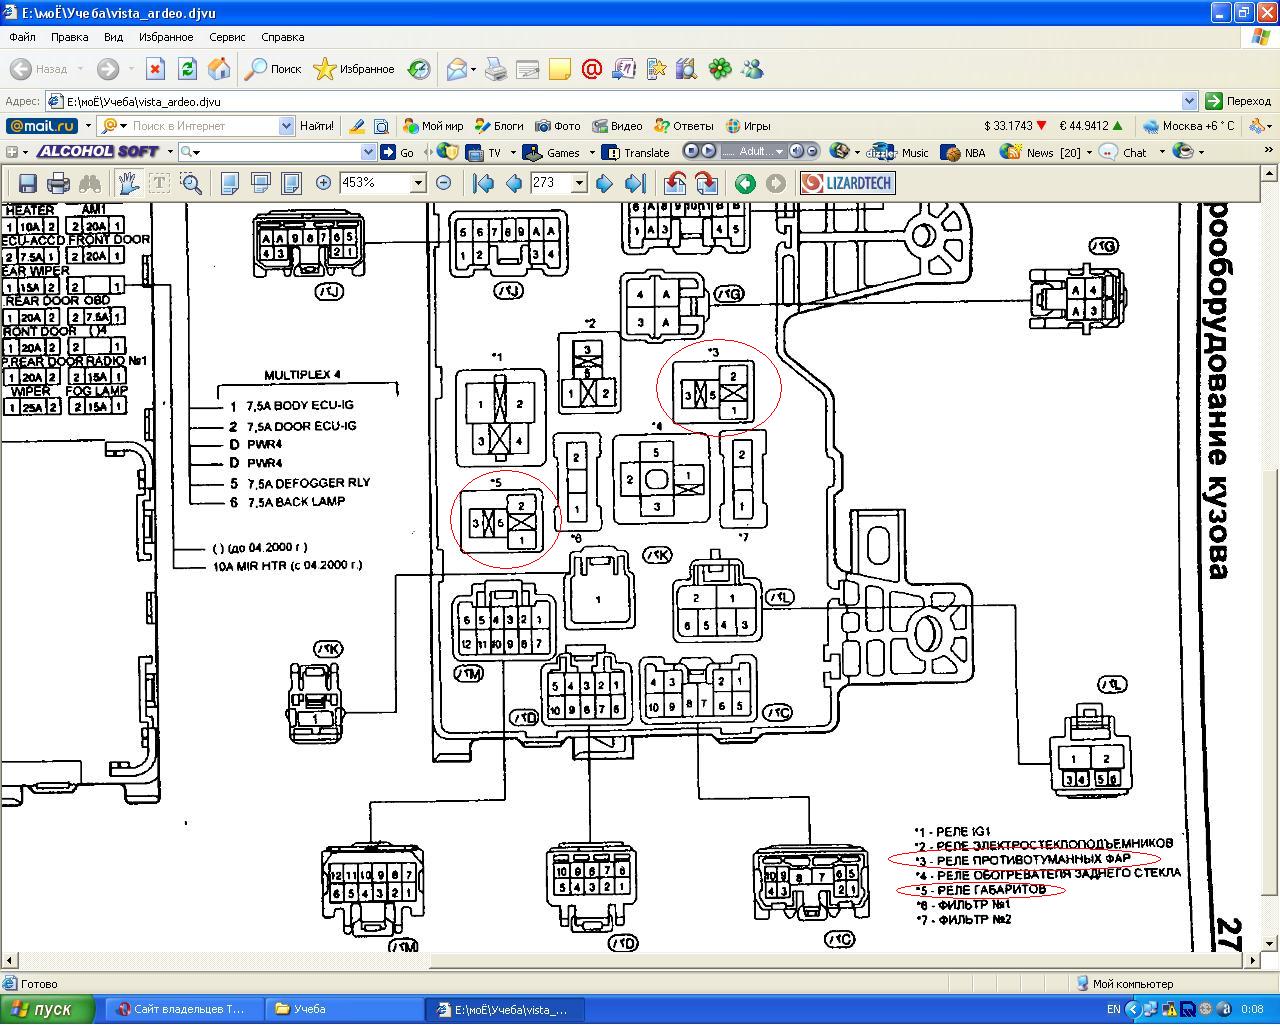The width and height of the screenshot is (1280, 1027).
Task: Click the green back navigation arrow
Action: coord(745,183)
